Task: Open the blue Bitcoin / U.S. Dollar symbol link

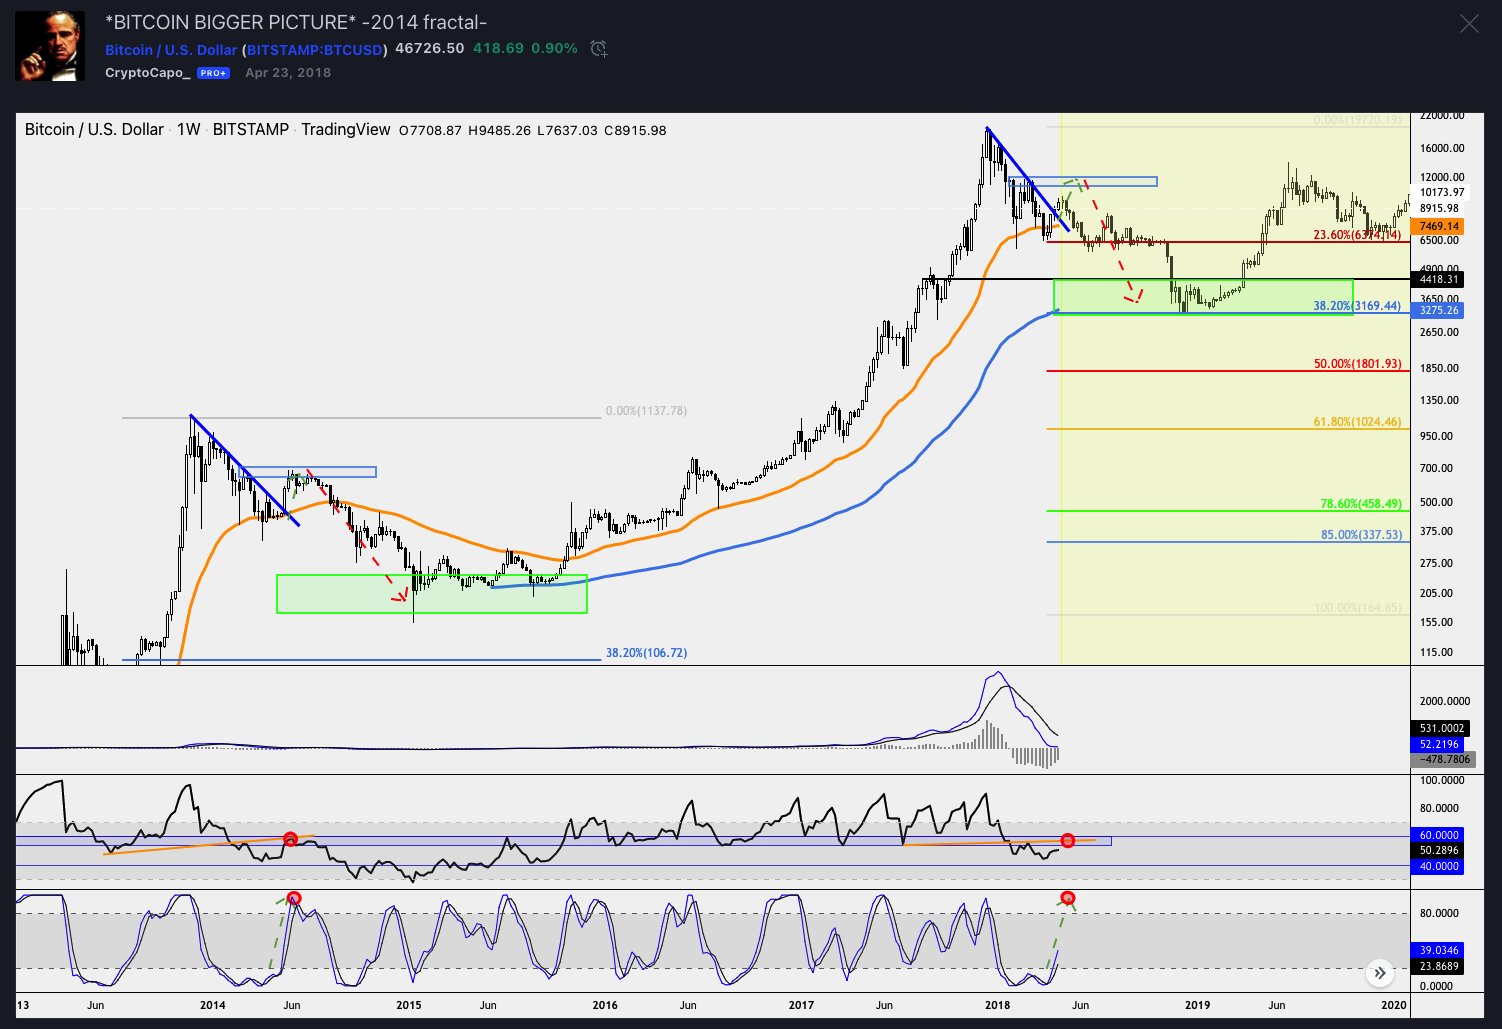Action: coord(171,49)
